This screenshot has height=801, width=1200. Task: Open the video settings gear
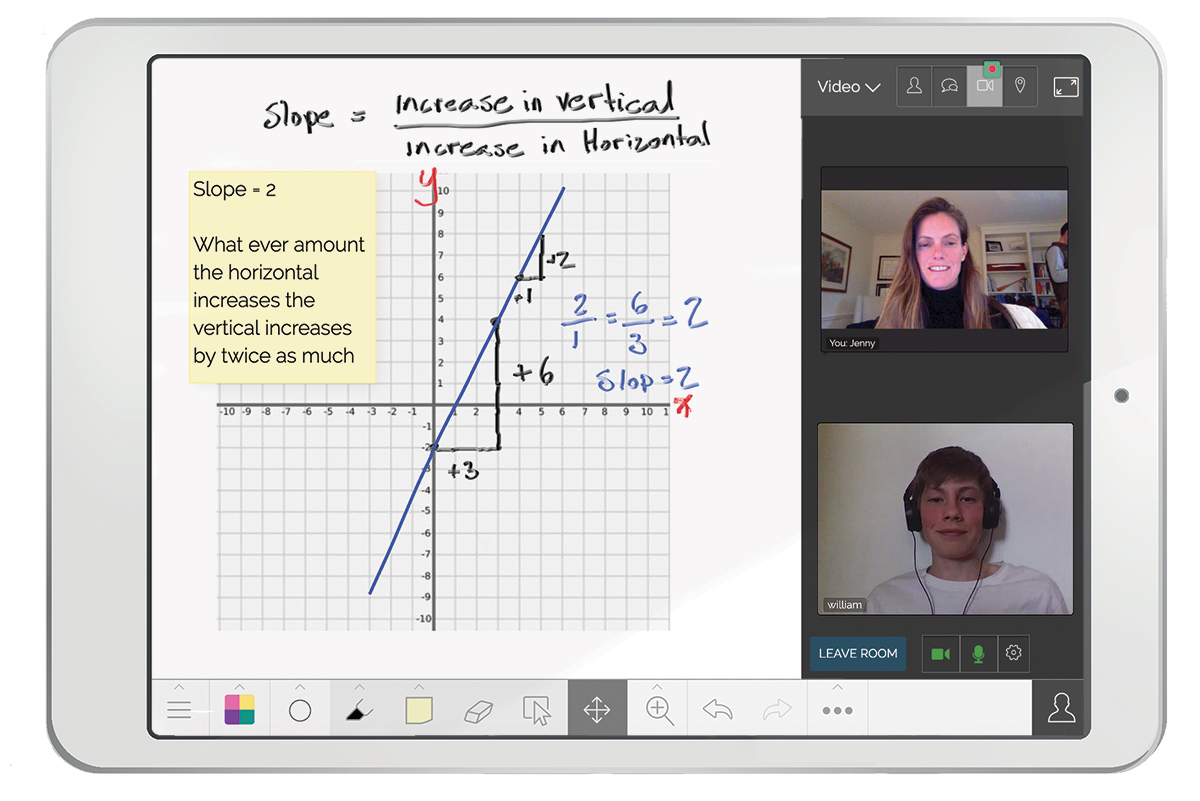coord(1013,653)
